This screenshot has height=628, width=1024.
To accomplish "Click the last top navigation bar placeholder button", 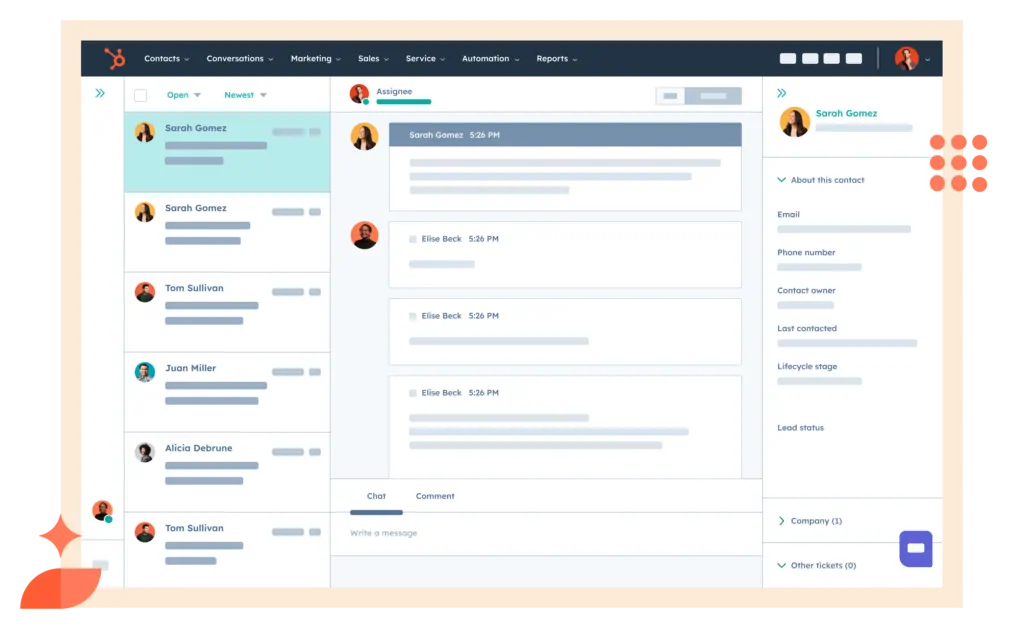I will point(854,59).
